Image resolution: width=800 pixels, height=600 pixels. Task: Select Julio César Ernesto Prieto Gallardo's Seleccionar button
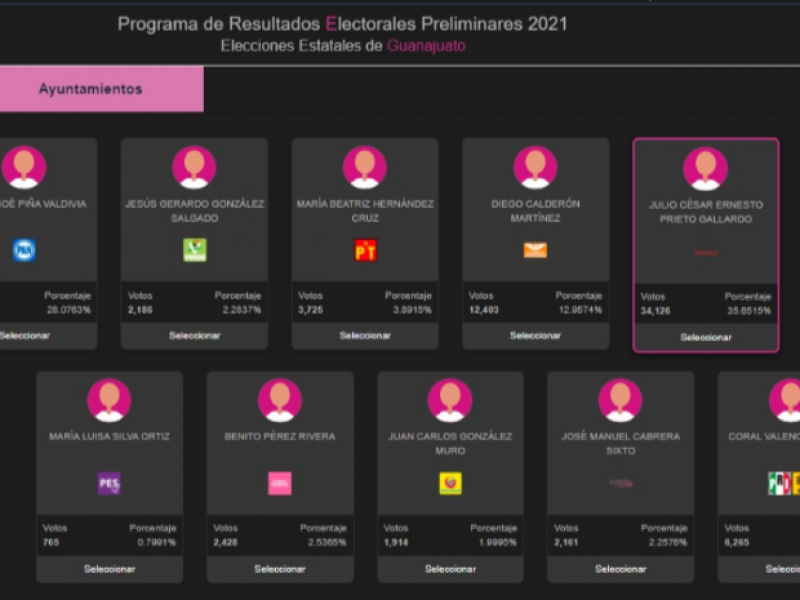[706, 337]
